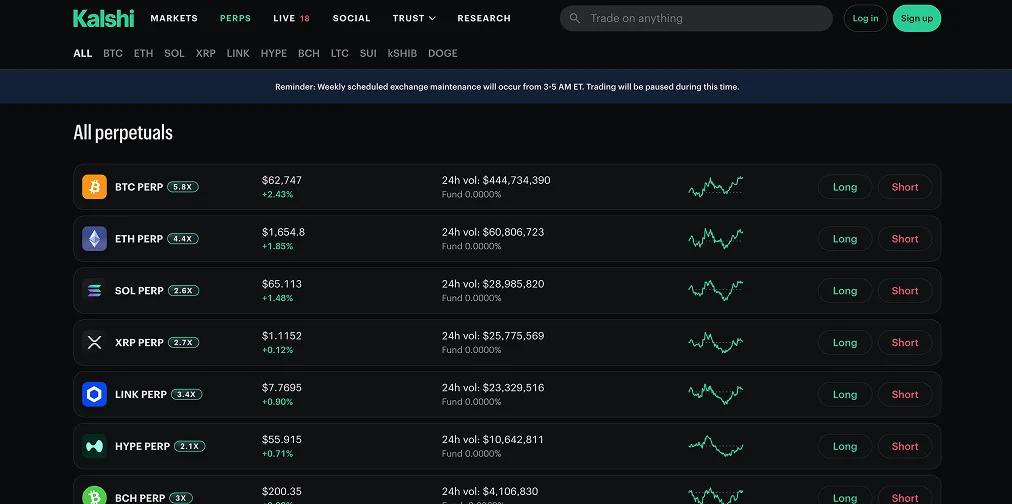Click the Chainlink logo icon

tap(94, 394)
